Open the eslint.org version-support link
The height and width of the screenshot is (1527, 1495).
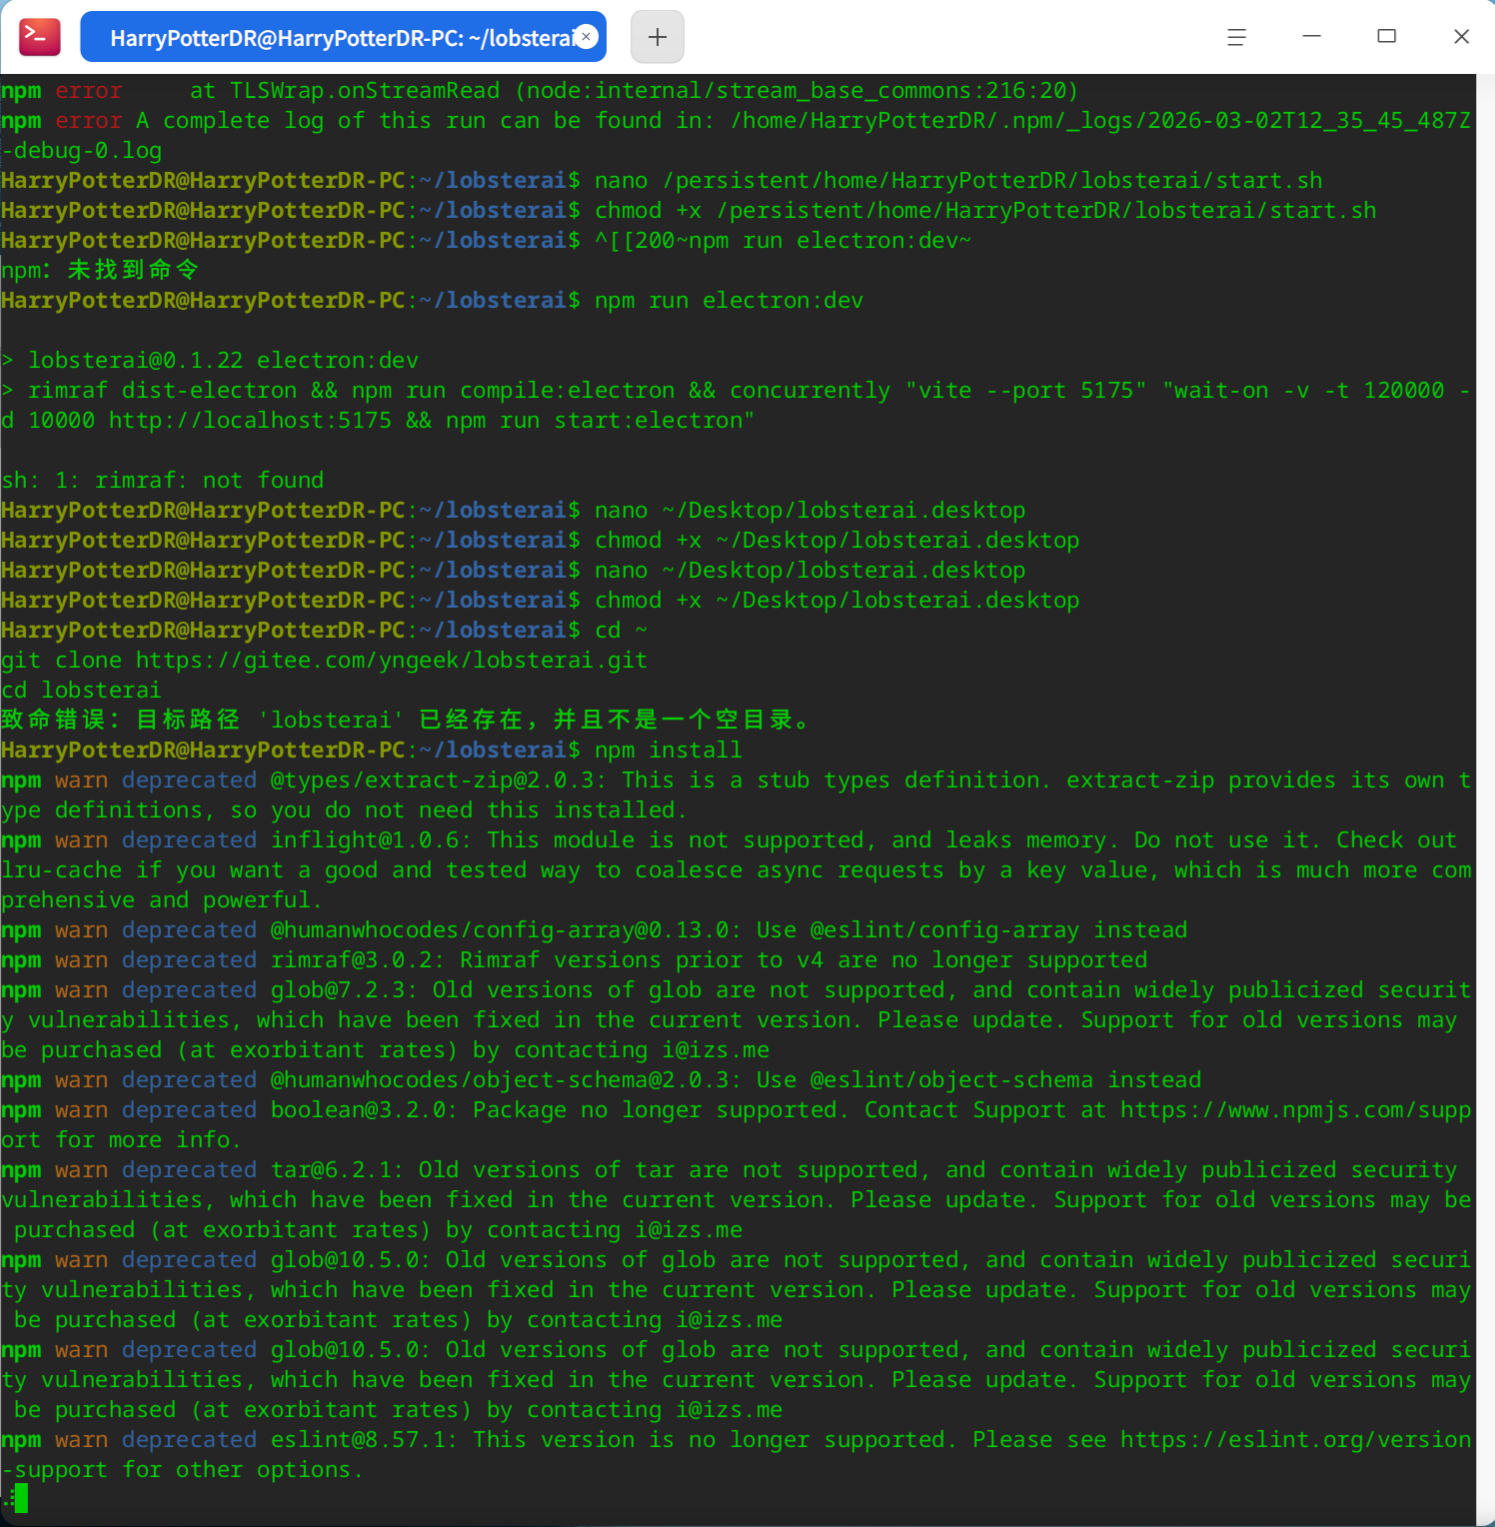click(x=1294, y=1439)
